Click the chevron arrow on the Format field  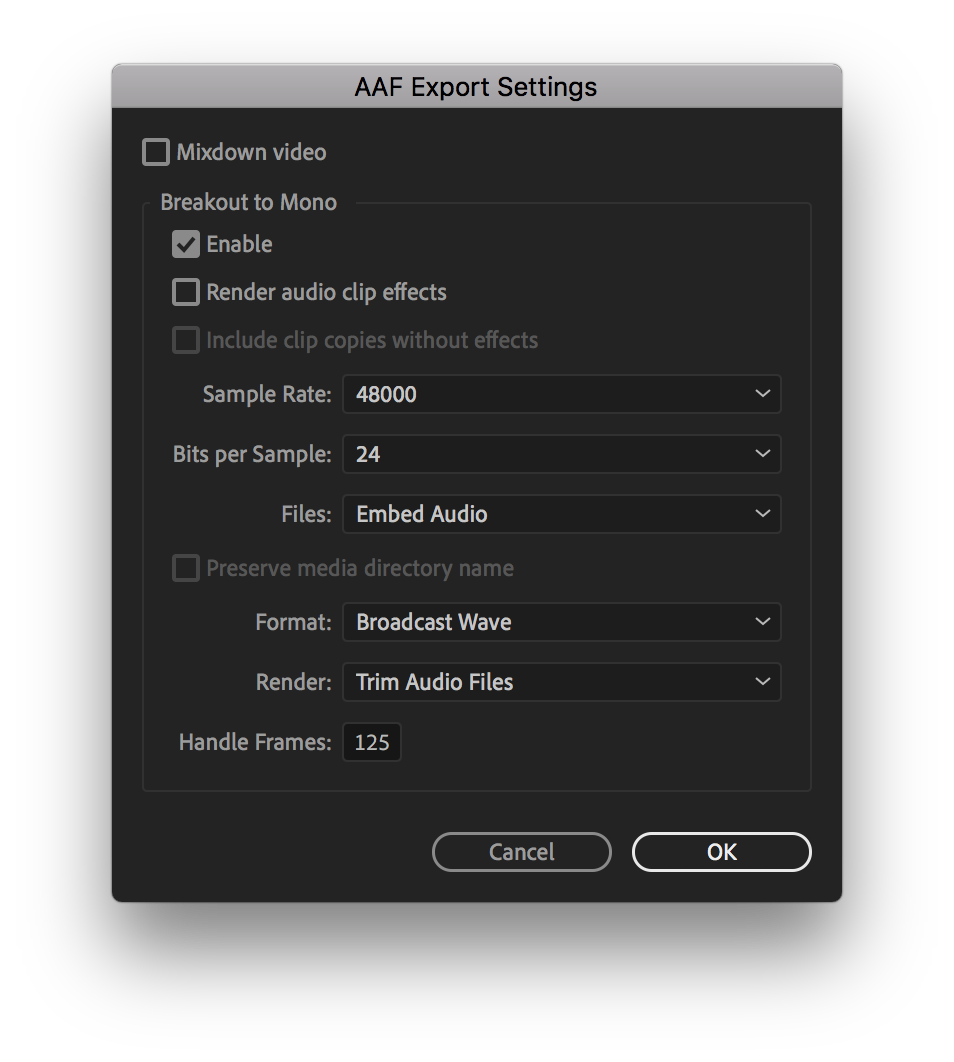pyautogui.click(x=762, y=621)
